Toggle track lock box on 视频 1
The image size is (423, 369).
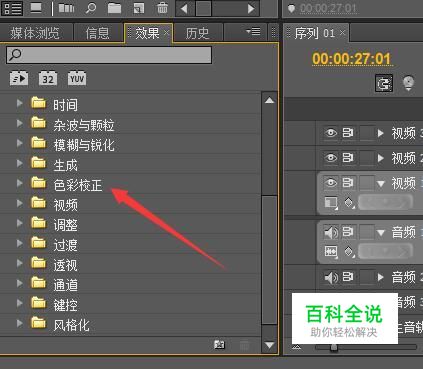click(366, 183)
